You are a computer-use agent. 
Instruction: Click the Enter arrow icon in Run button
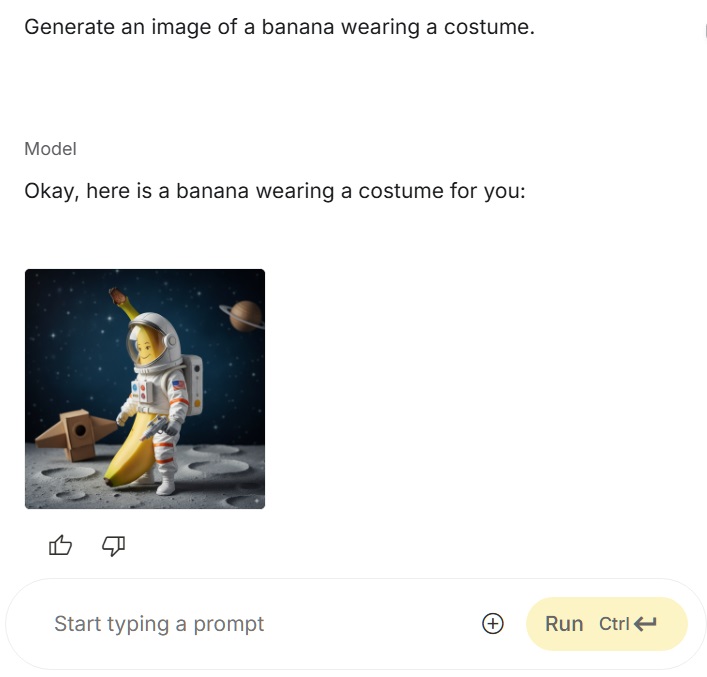645,624
